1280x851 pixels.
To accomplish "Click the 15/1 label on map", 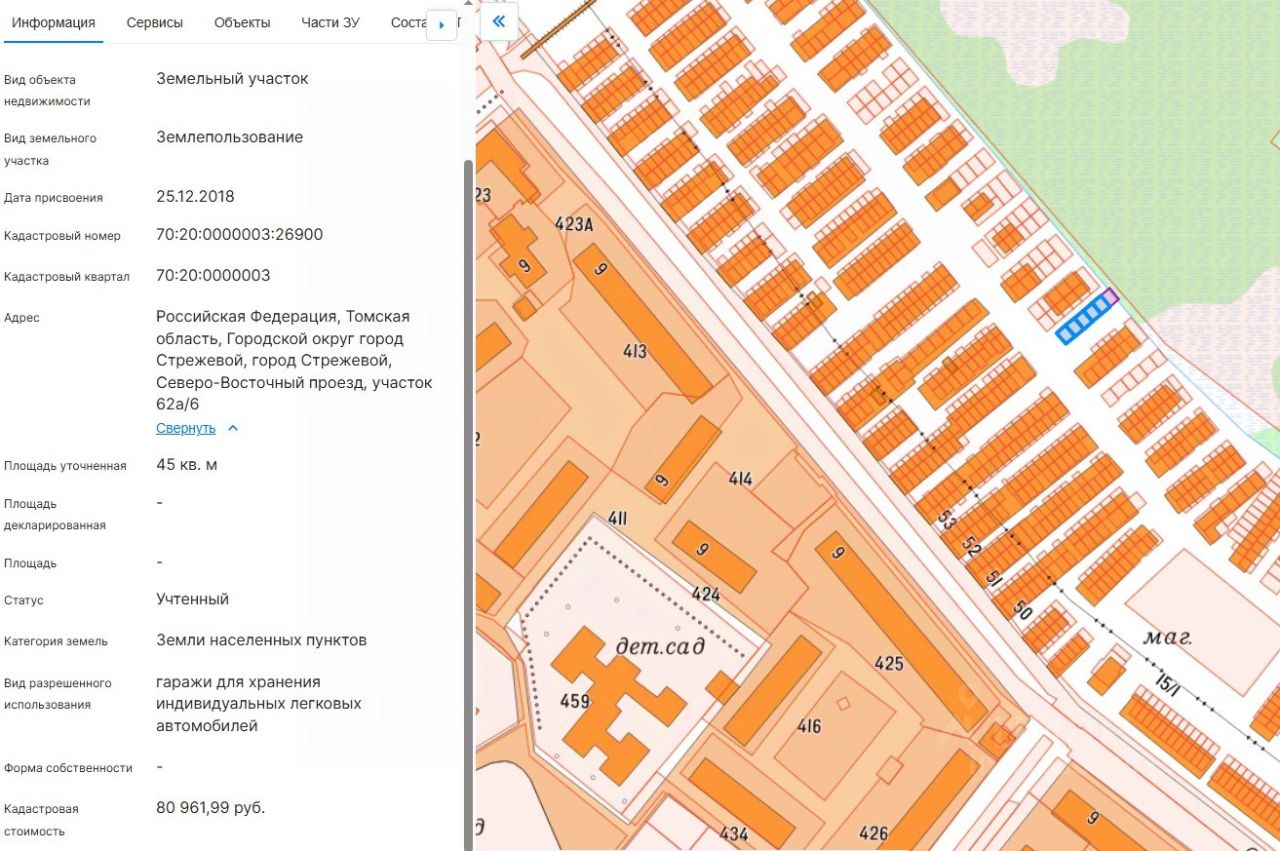I will tap(1167, 686).
